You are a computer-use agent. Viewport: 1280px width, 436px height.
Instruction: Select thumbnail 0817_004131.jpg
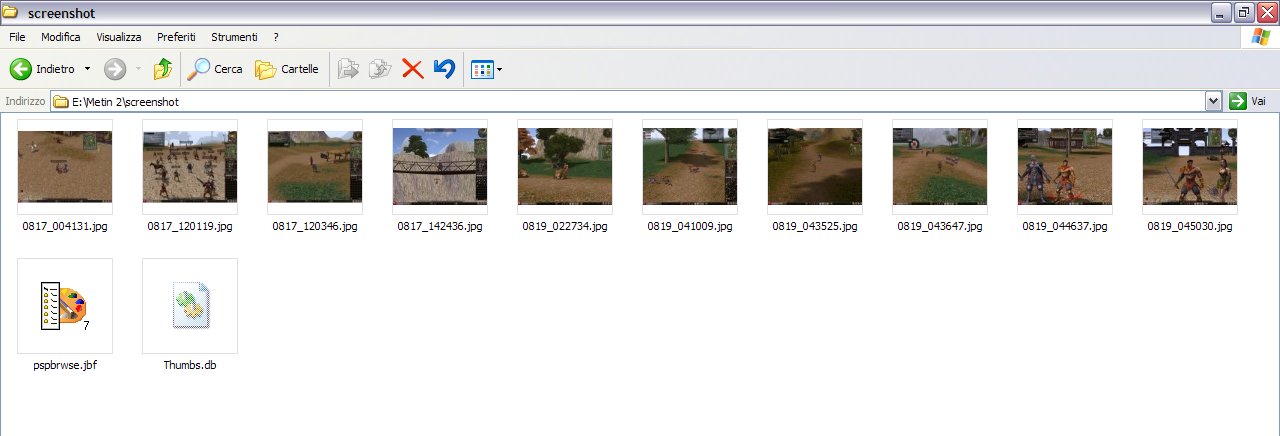tap(65, 167)
